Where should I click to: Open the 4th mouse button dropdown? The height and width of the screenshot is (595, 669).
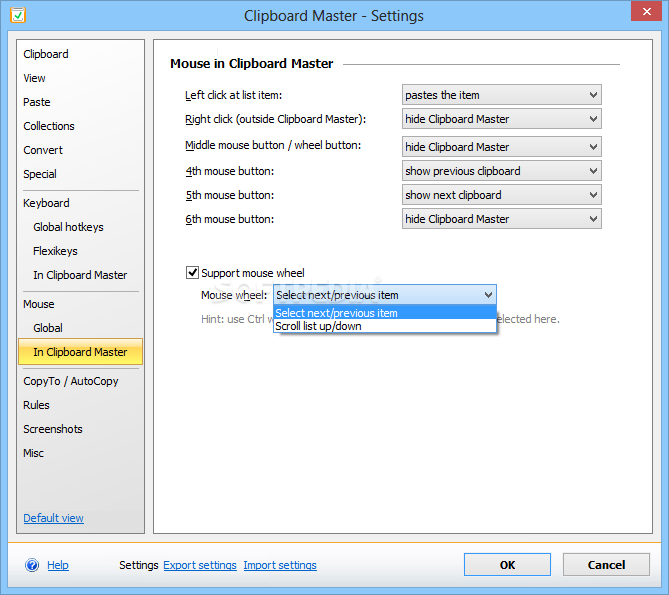[502, 171]
